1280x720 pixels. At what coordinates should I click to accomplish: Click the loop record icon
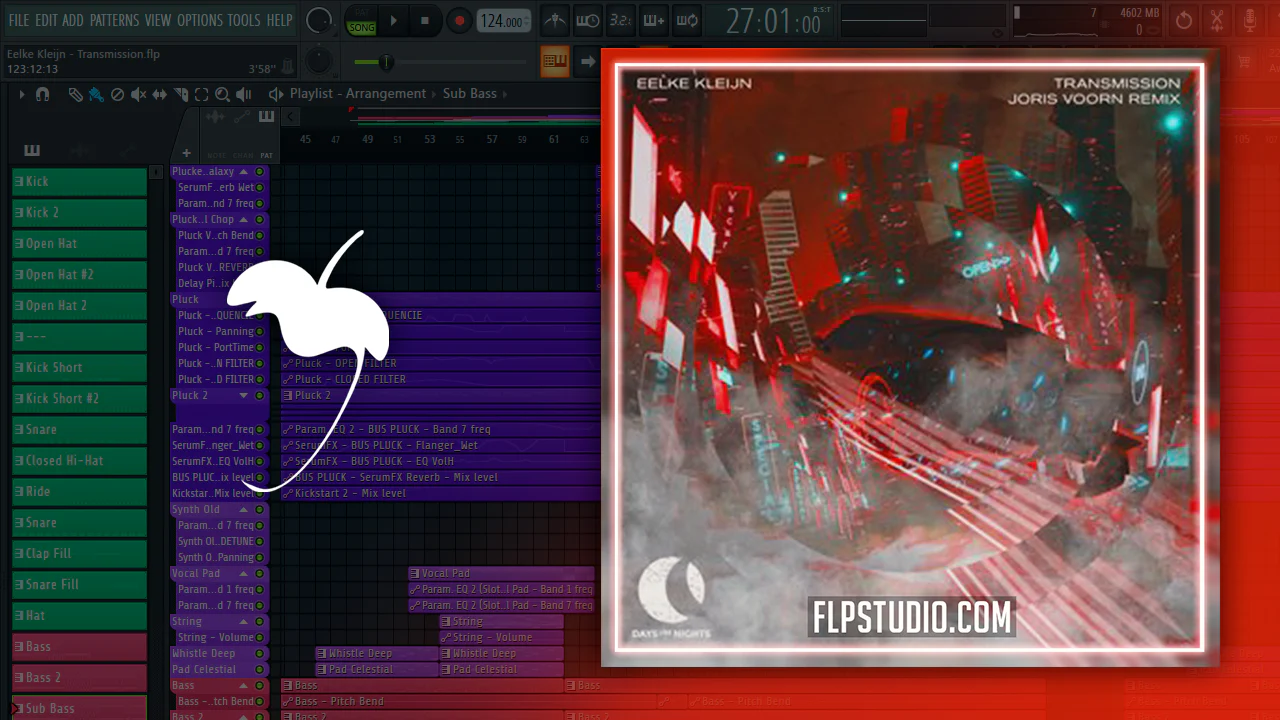pyautogui.click(x=687, y=20)
